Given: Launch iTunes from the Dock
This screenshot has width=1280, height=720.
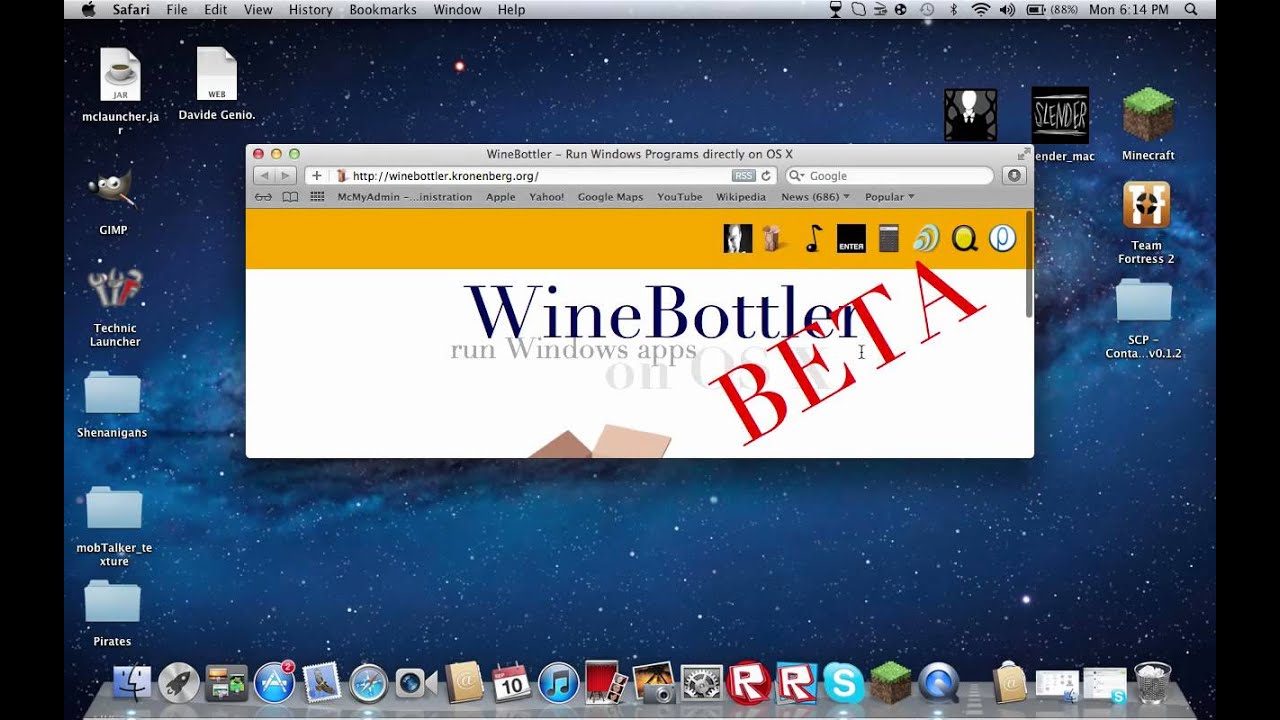Looking at the screenshot, I should [558, 683].
